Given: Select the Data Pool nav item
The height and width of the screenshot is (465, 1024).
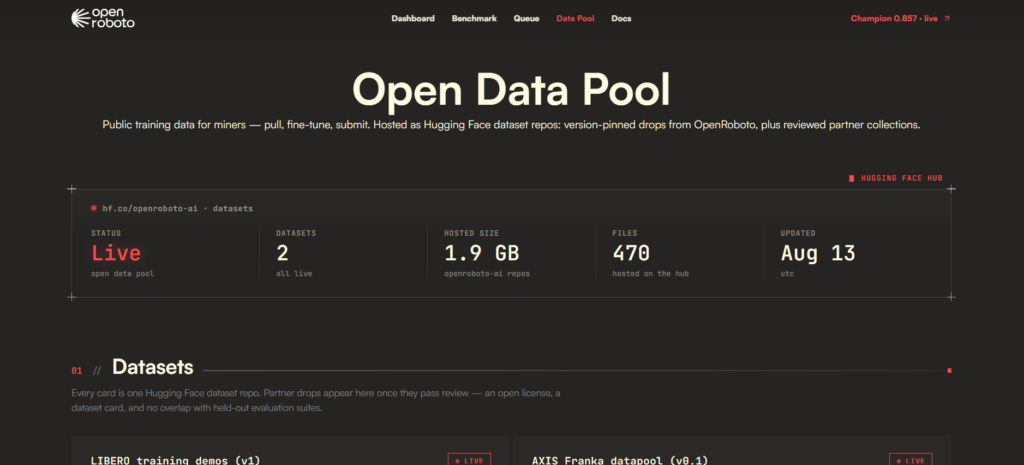Looking at the screenshot, I should pos(575,18).
